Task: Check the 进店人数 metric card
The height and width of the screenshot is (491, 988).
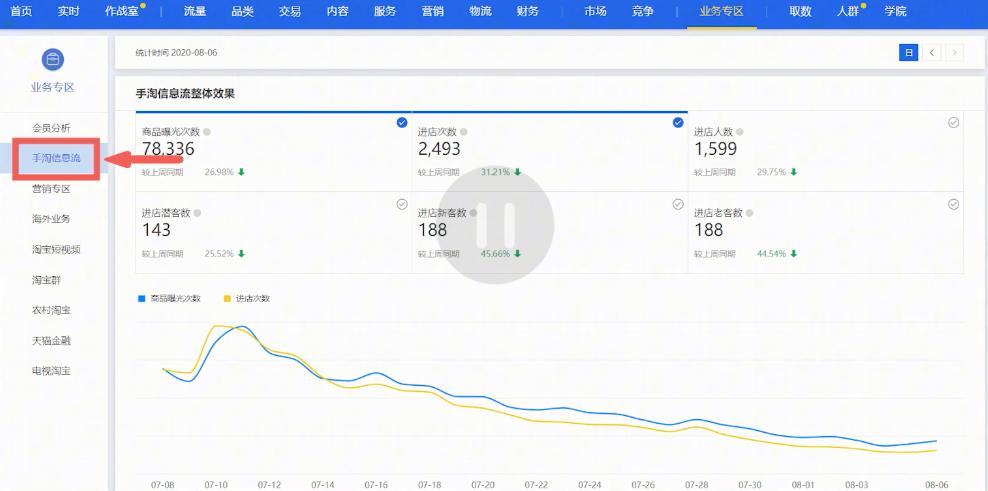Action: tap(953, 122)
